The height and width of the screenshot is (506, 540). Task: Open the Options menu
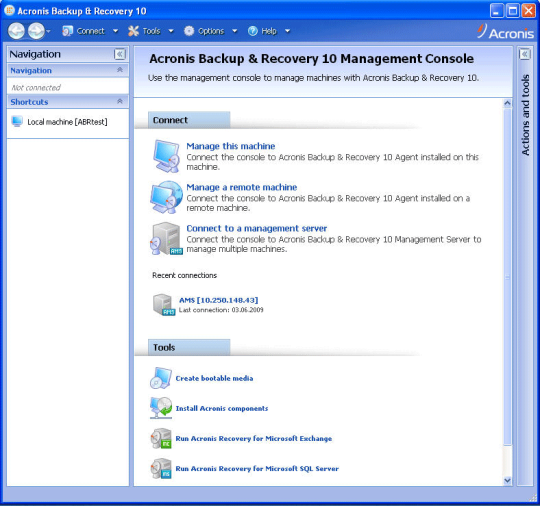211,31
